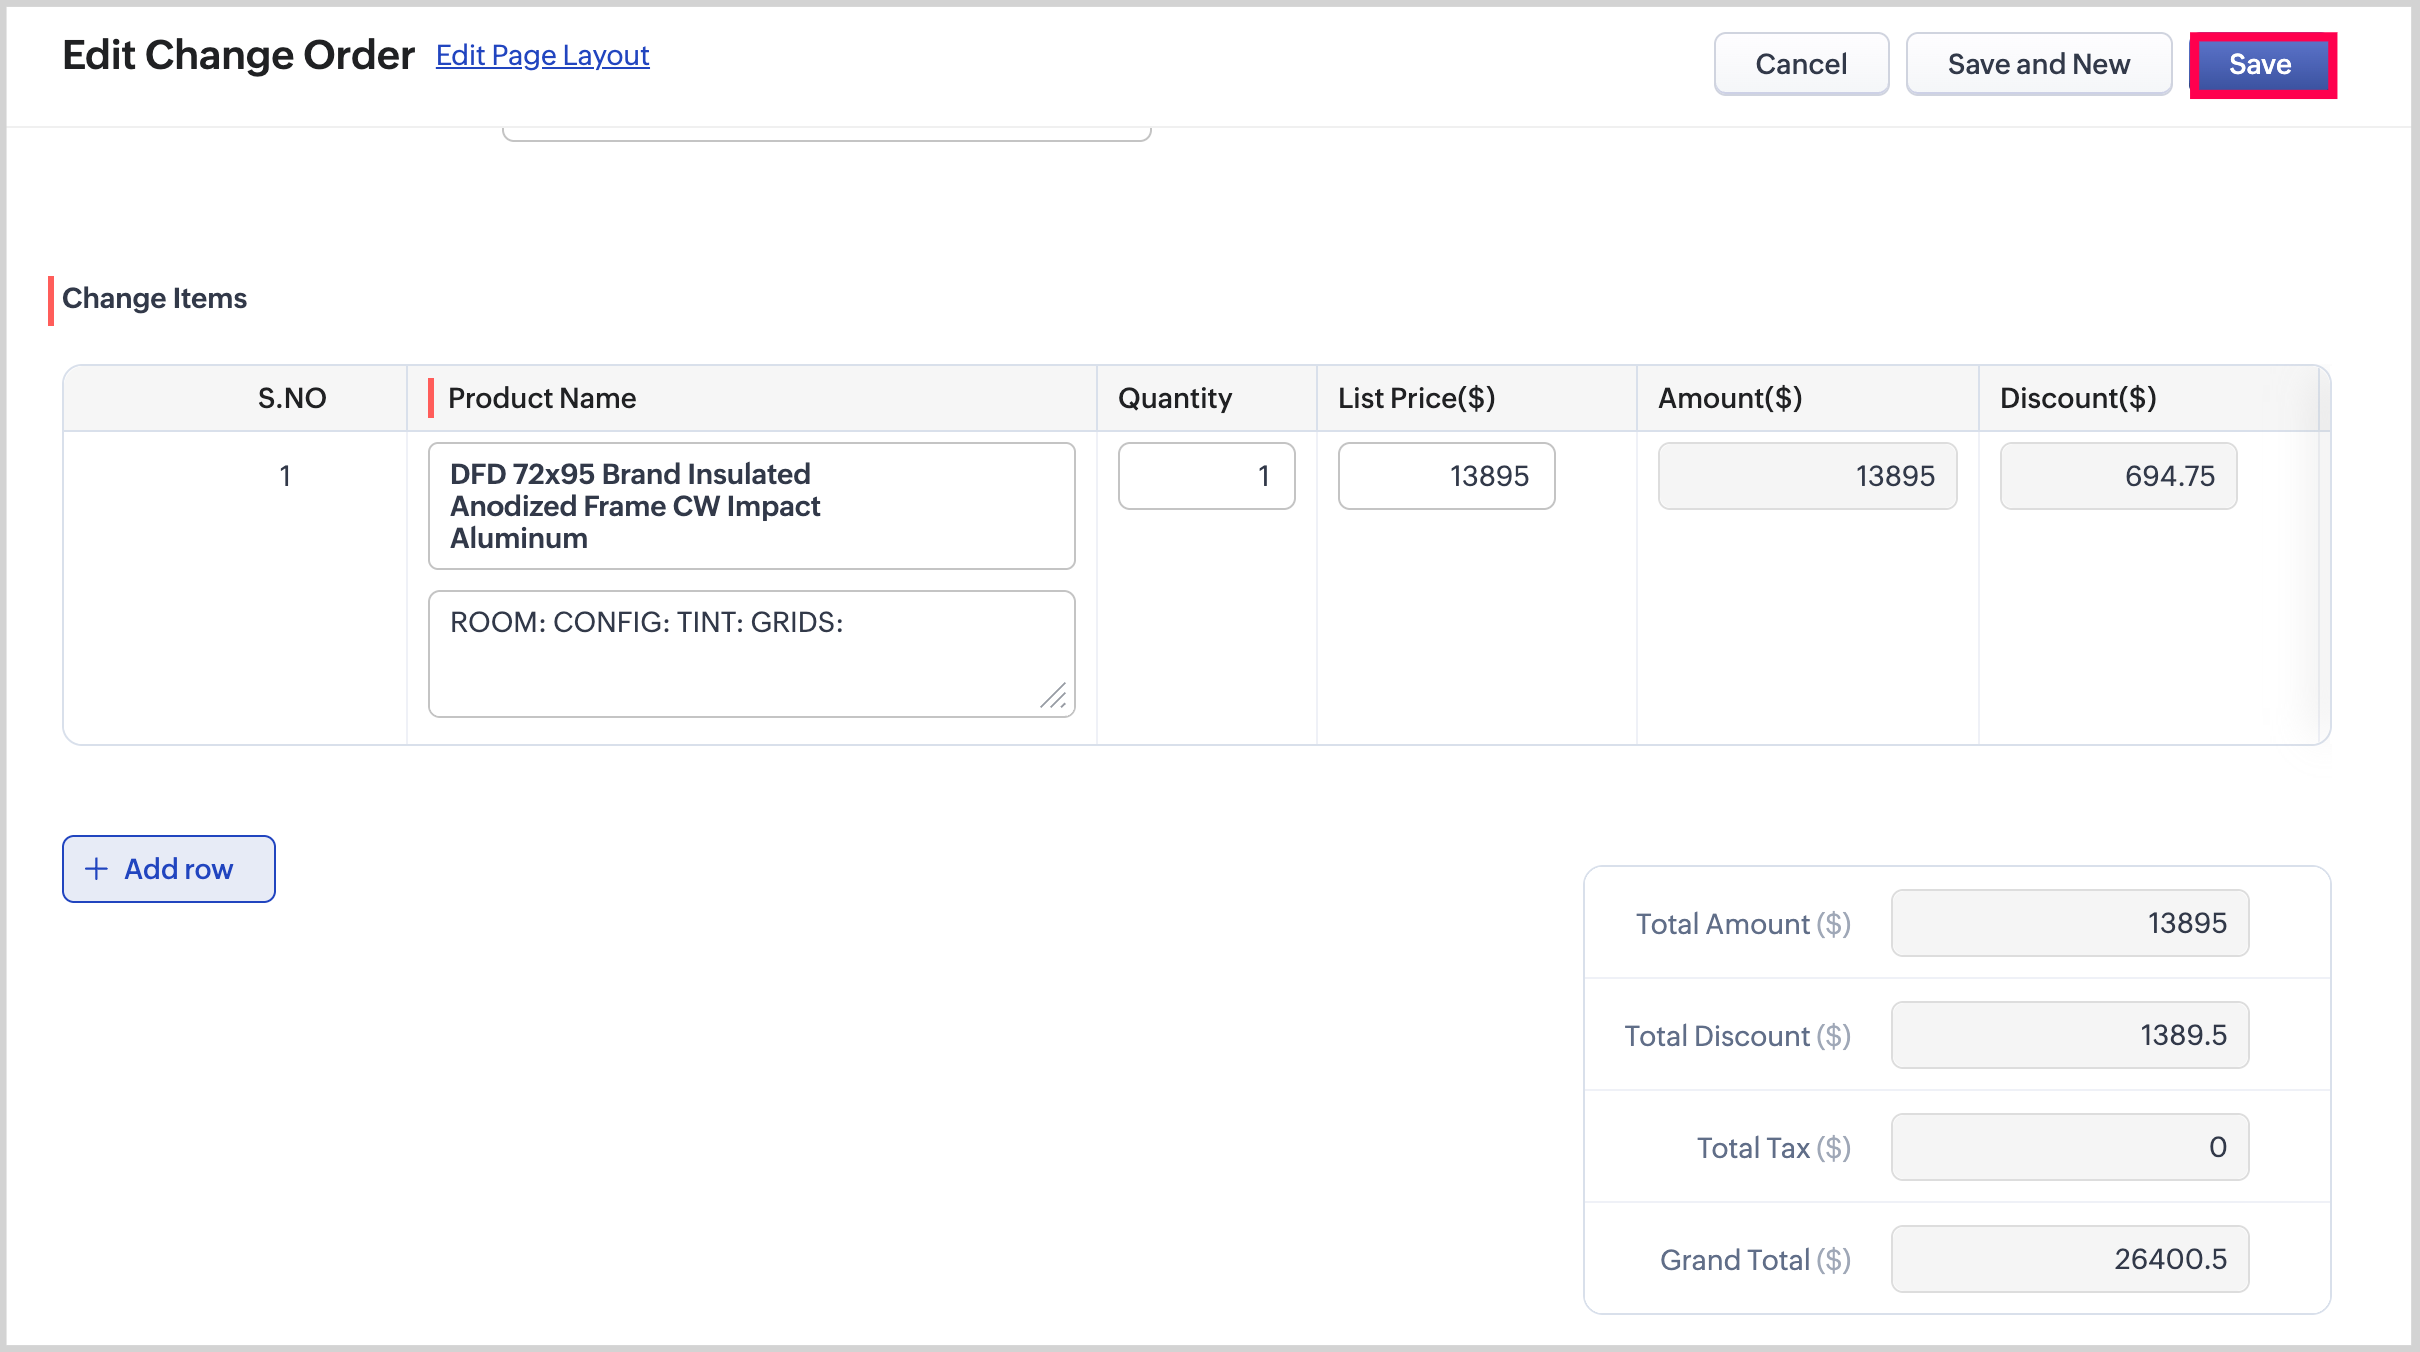The width and height of the screenshot is (2420, 1352).
Task: Click the Grand Total field showing 26400.5
Action: pyautogui.click(x=2069, y=1259)
